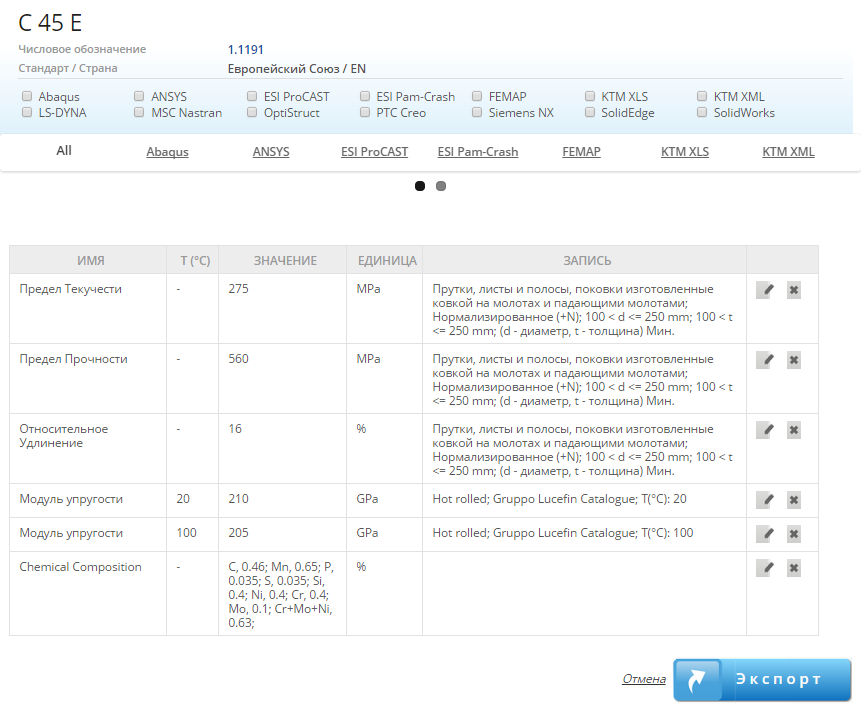Select the numeric designation 1.1191
Screen dimensions: 861x716
[x=245, y=49]
